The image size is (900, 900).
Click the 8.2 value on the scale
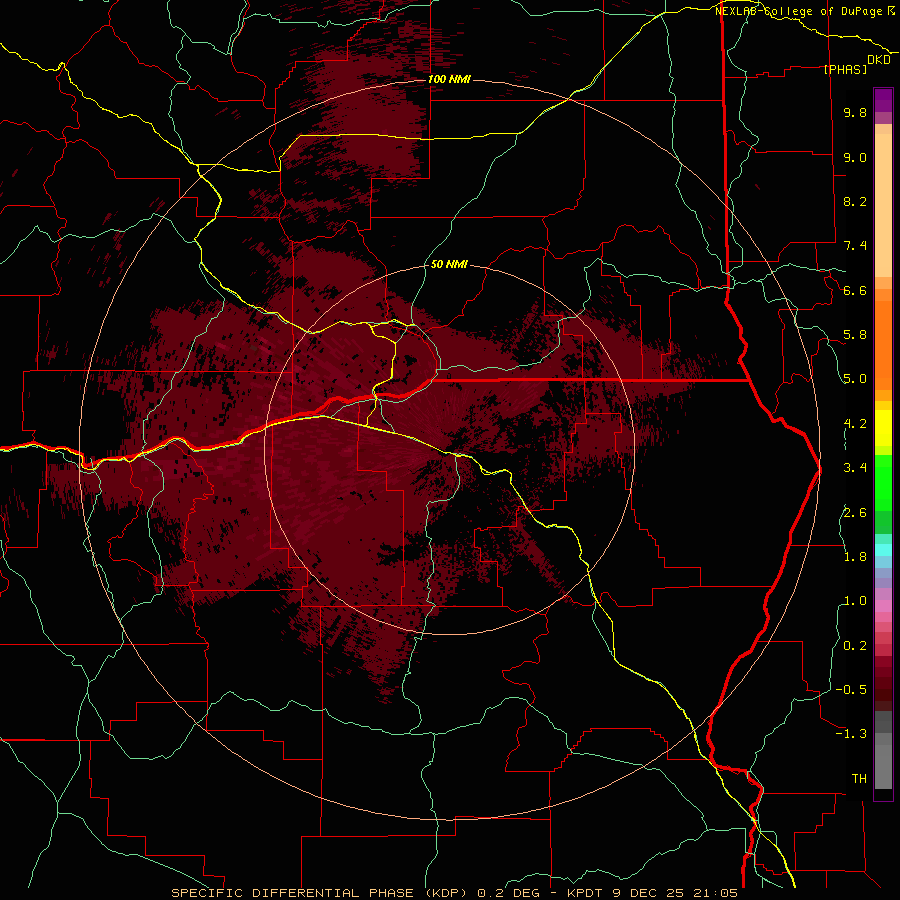coord(855,201)
